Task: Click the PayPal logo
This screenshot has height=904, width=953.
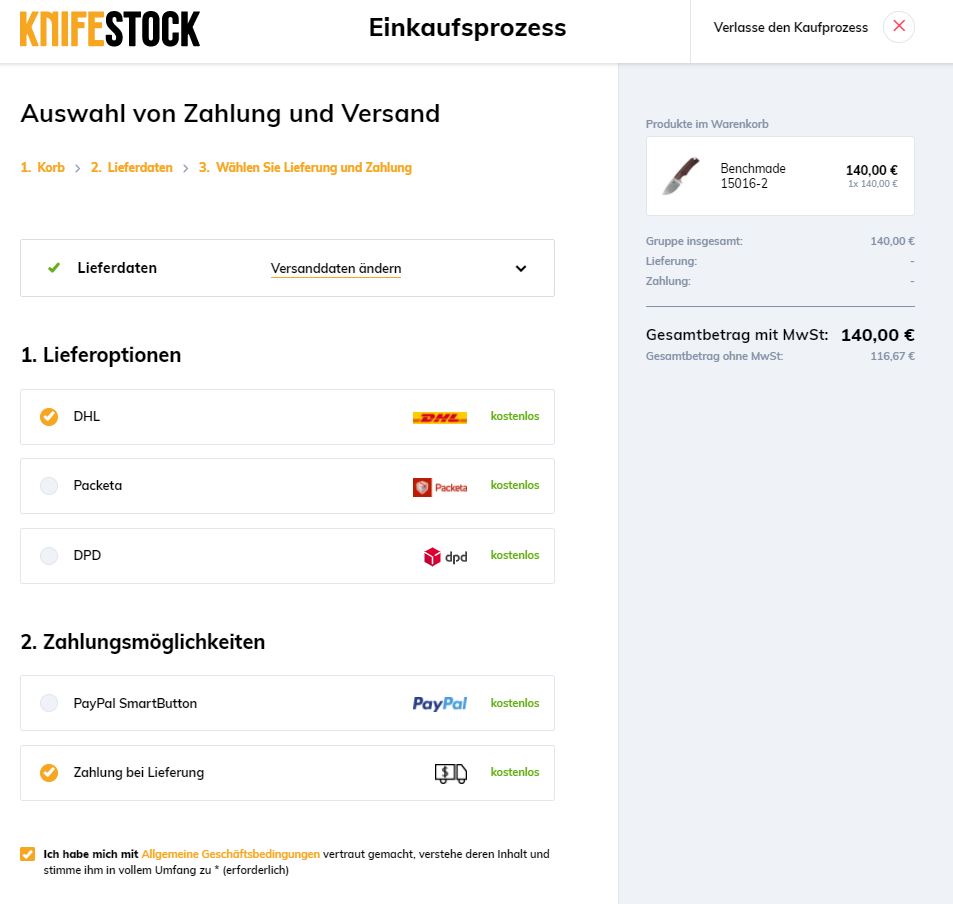Action: pyautogui.click(x=440, y=704)
